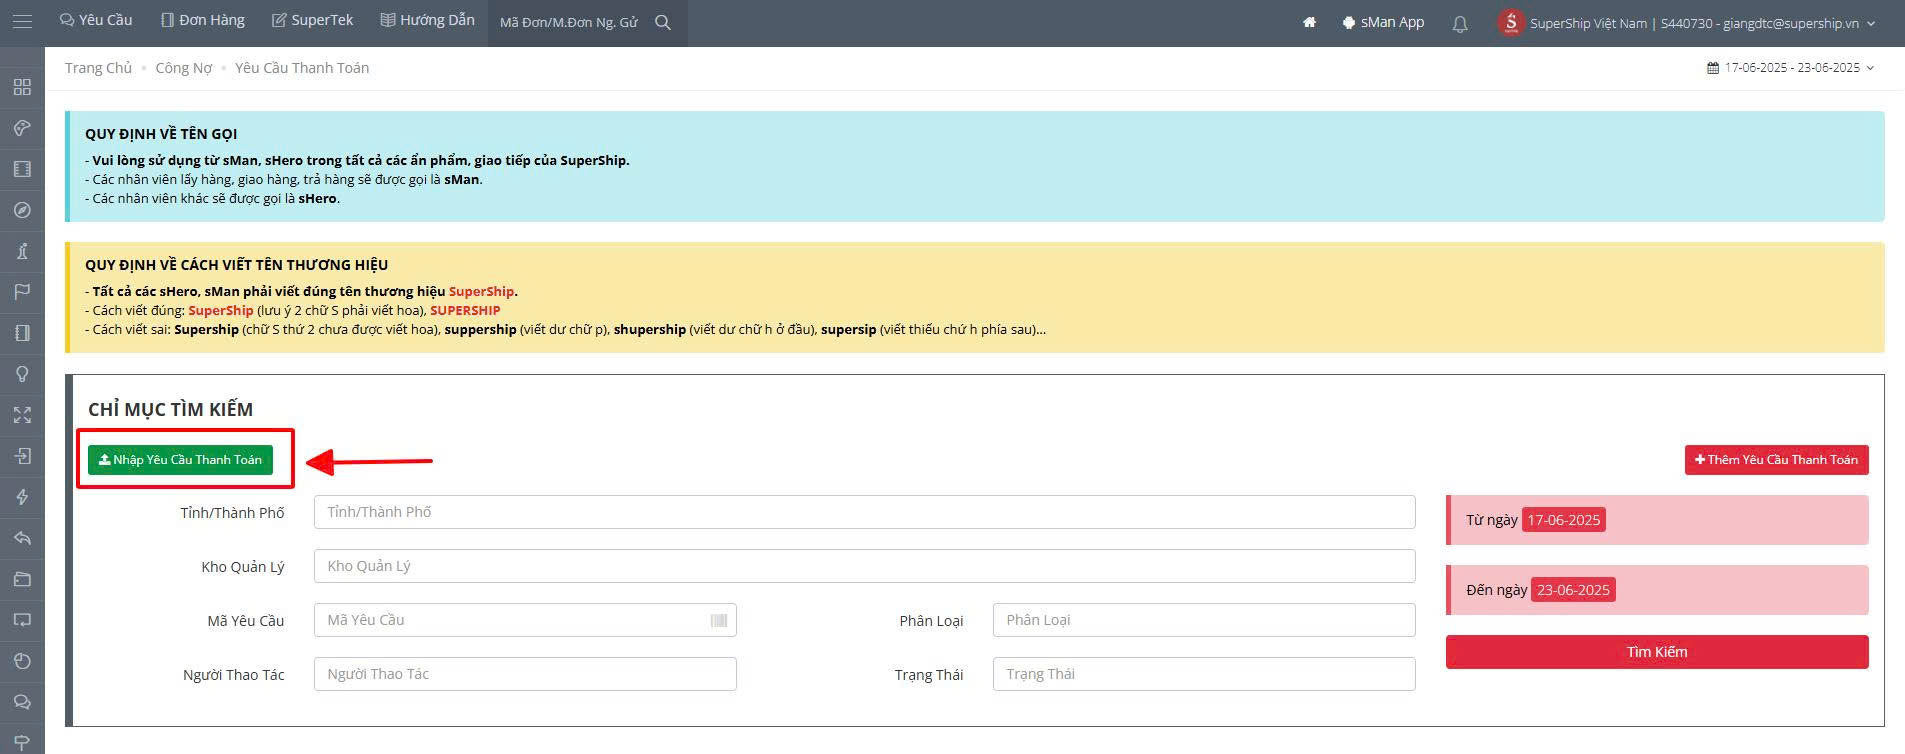This screenshot has height=754, width=1905.
Task: Open the film strip sidebar icon
Action: 22,169
